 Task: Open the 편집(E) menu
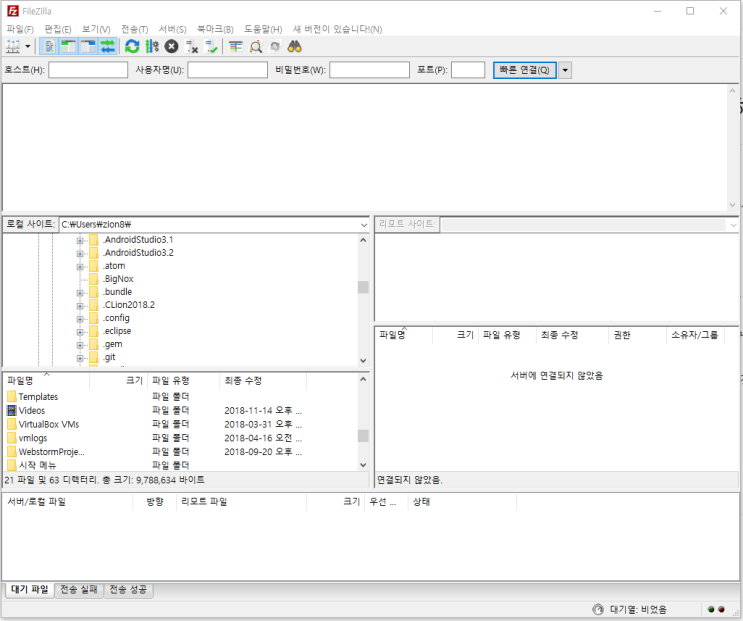point(58,29)
